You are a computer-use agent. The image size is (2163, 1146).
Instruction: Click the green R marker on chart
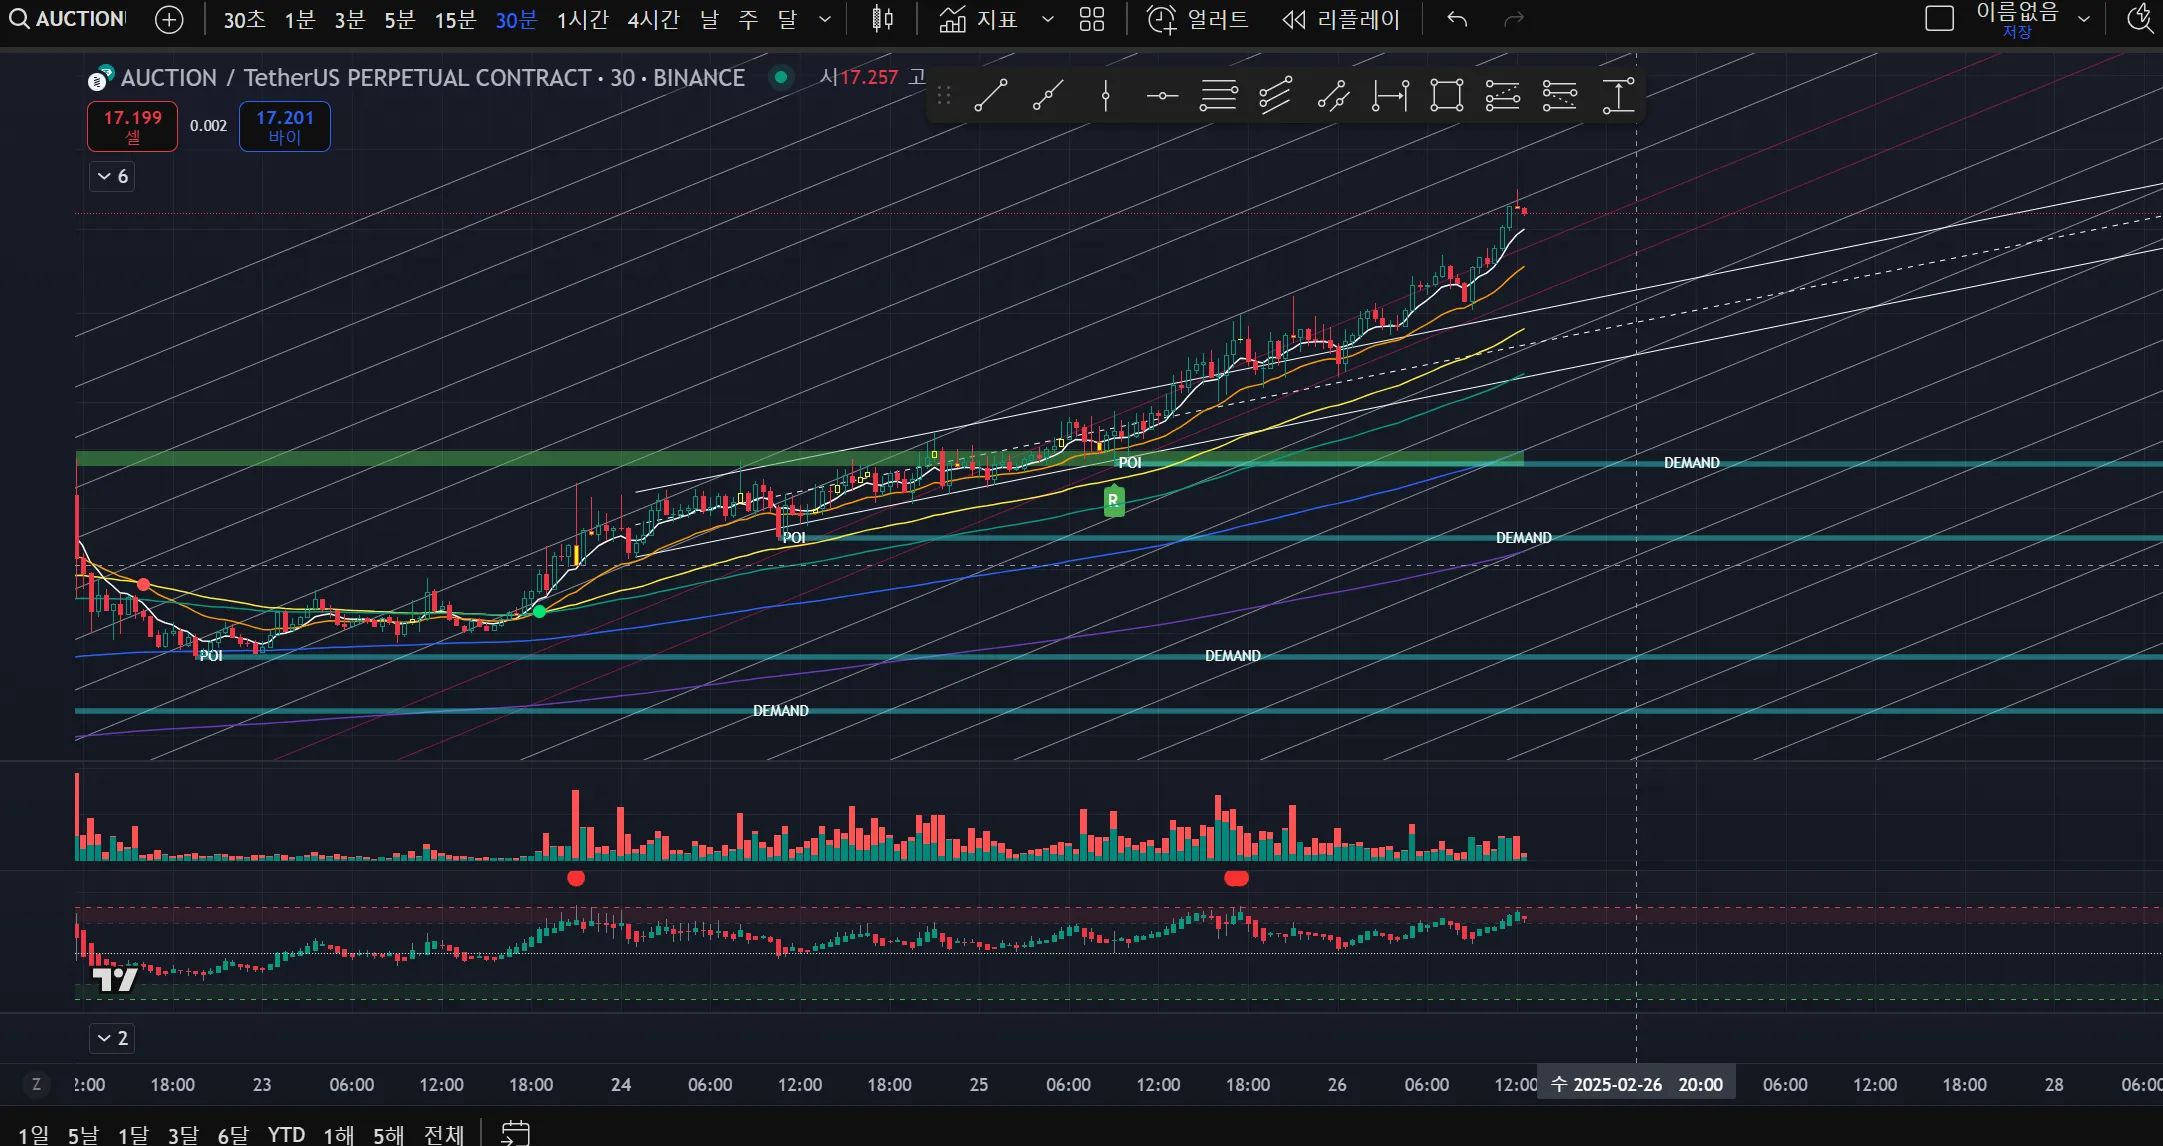pos(1114,500)
